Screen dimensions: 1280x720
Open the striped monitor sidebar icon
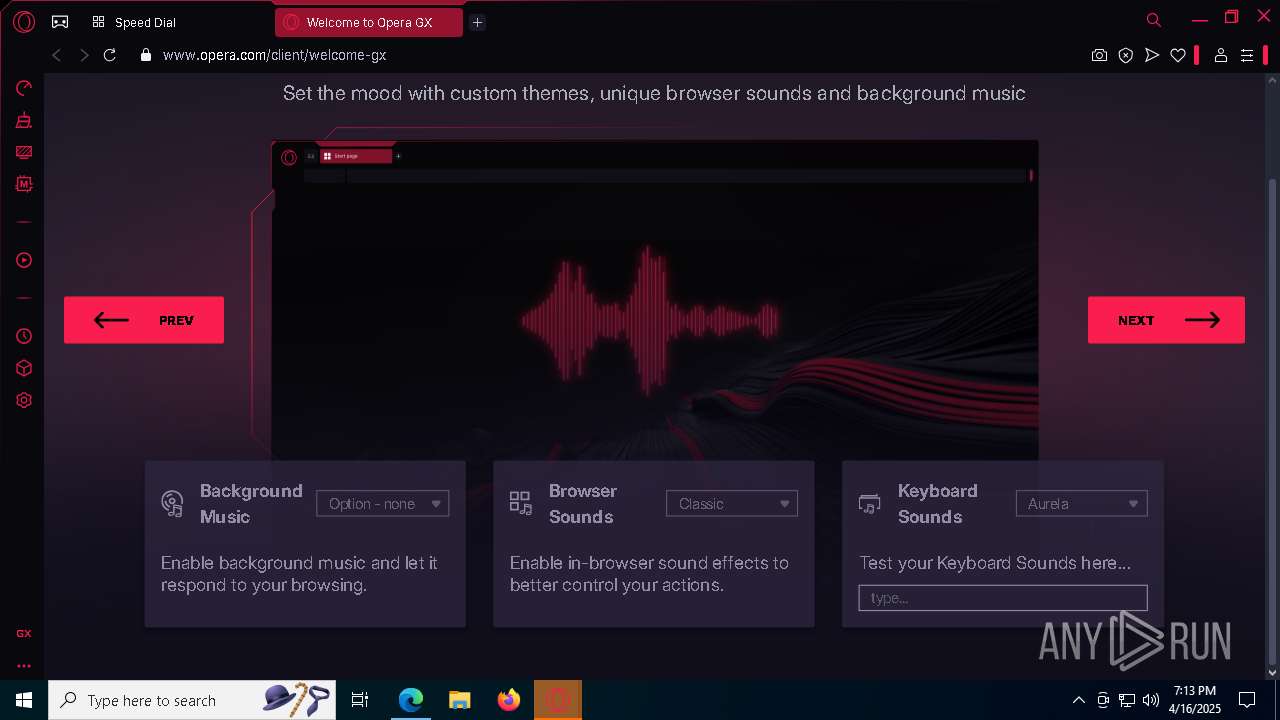[x=24, y=153]
